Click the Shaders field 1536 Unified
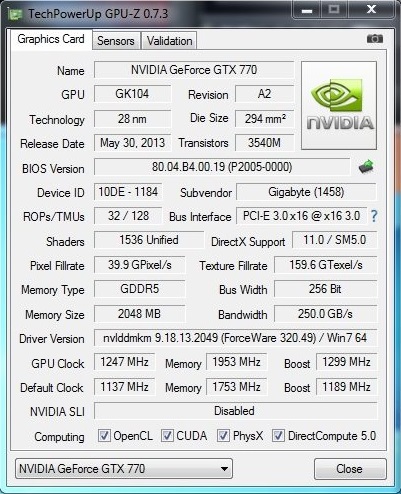Image resolution: width=401 pixels, height=494 pixels. pos(149,240)
